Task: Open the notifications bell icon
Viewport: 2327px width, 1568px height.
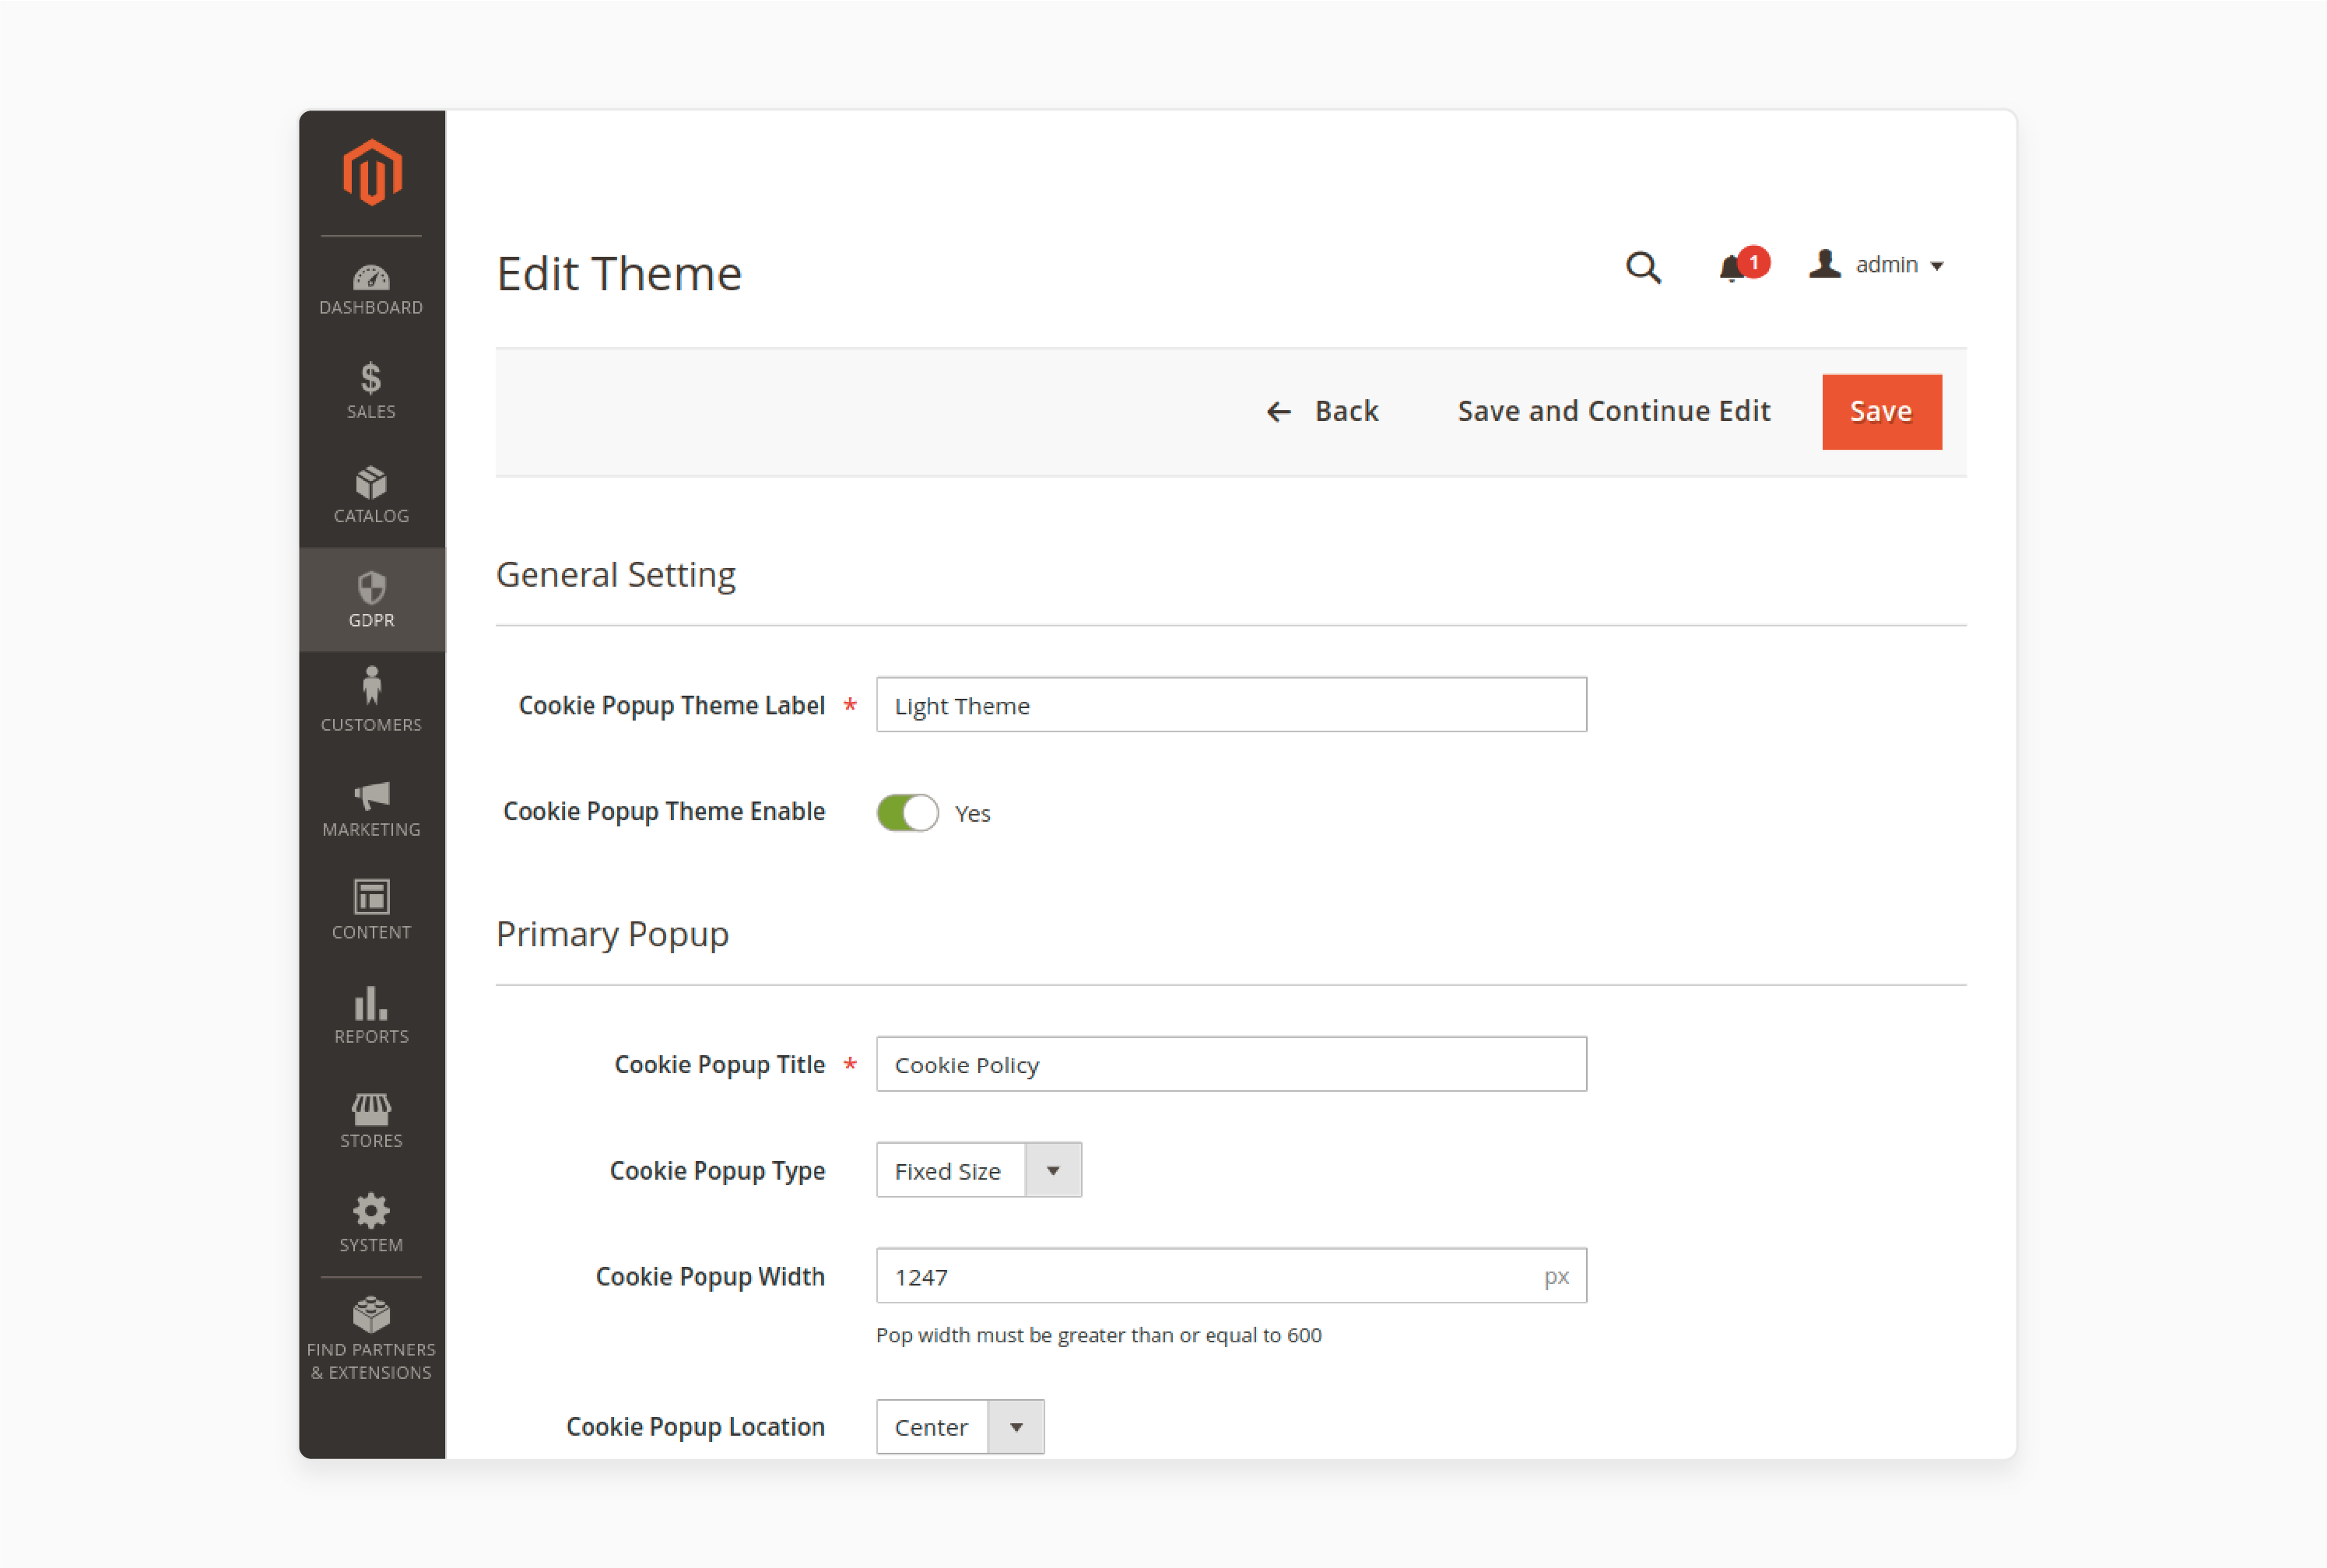Action: [1731, 269]
